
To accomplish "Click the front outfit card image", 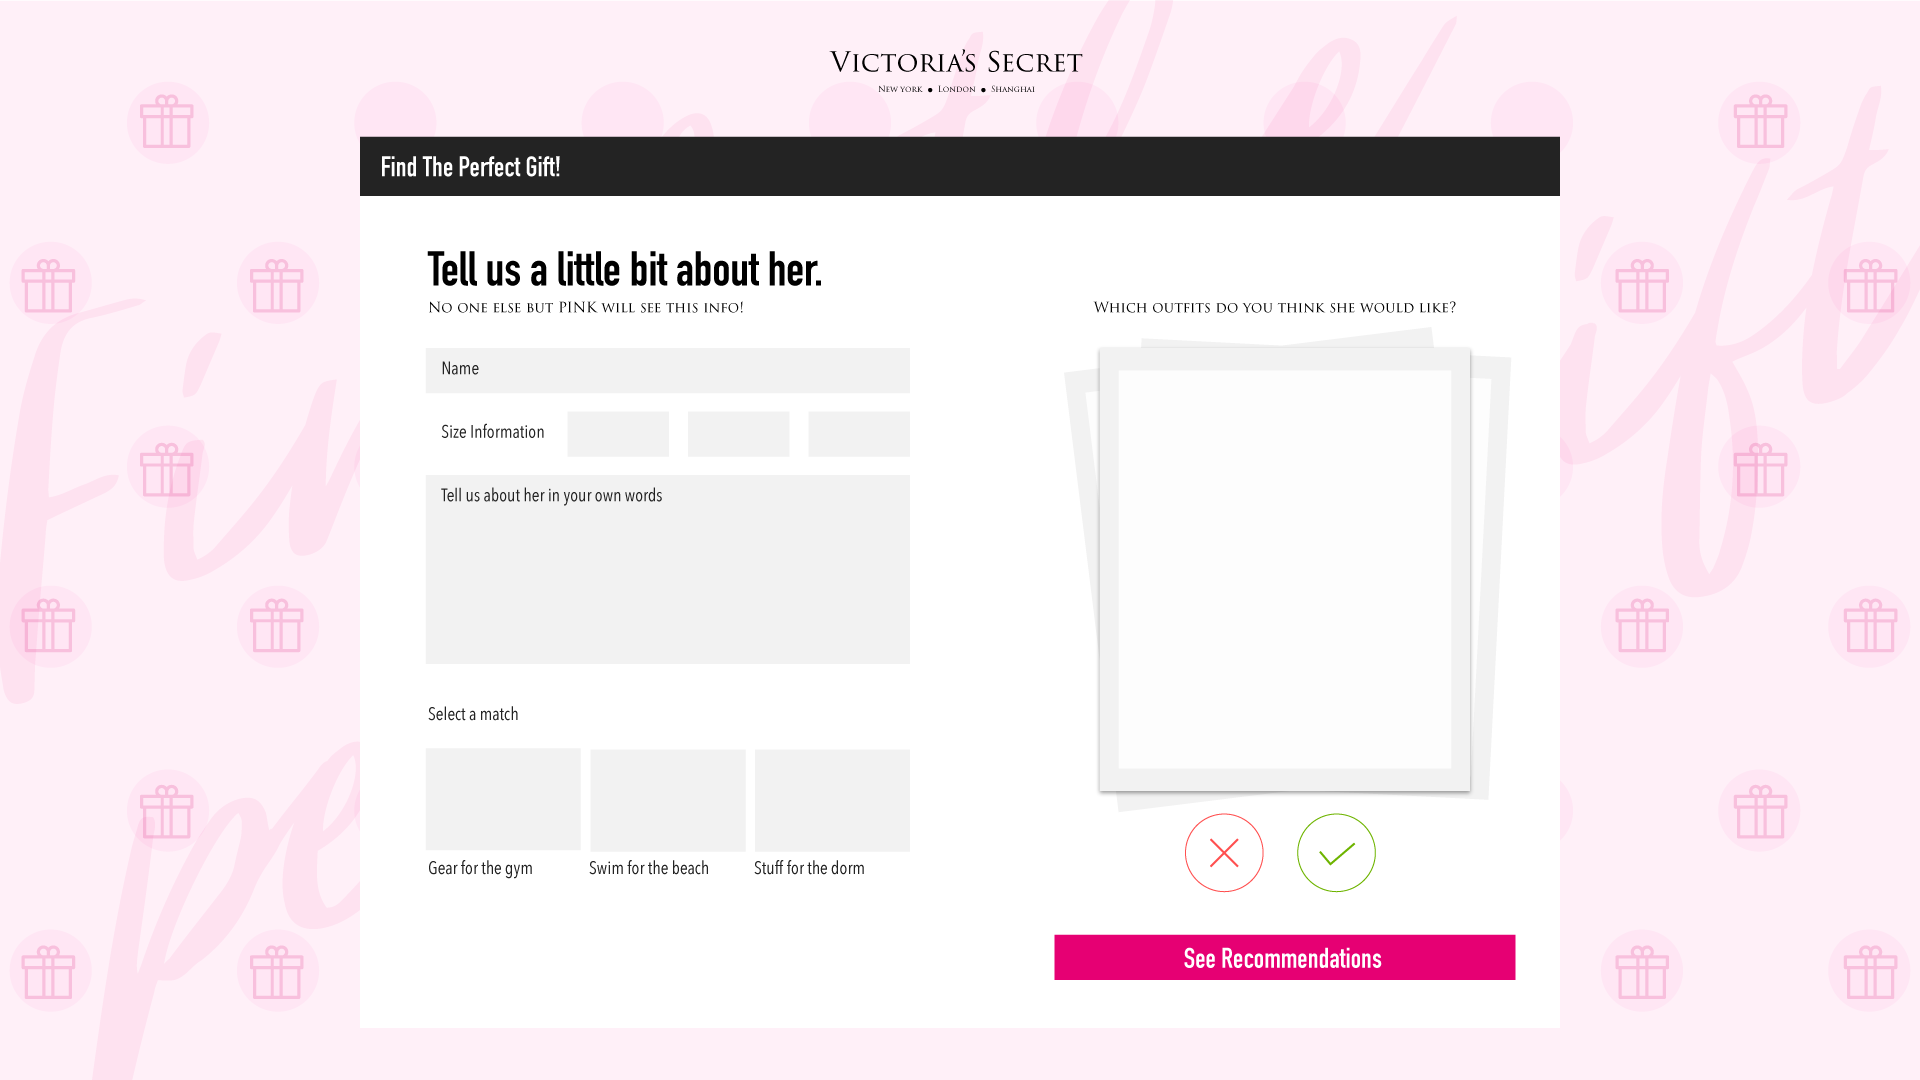I will tap(1284, 570).
